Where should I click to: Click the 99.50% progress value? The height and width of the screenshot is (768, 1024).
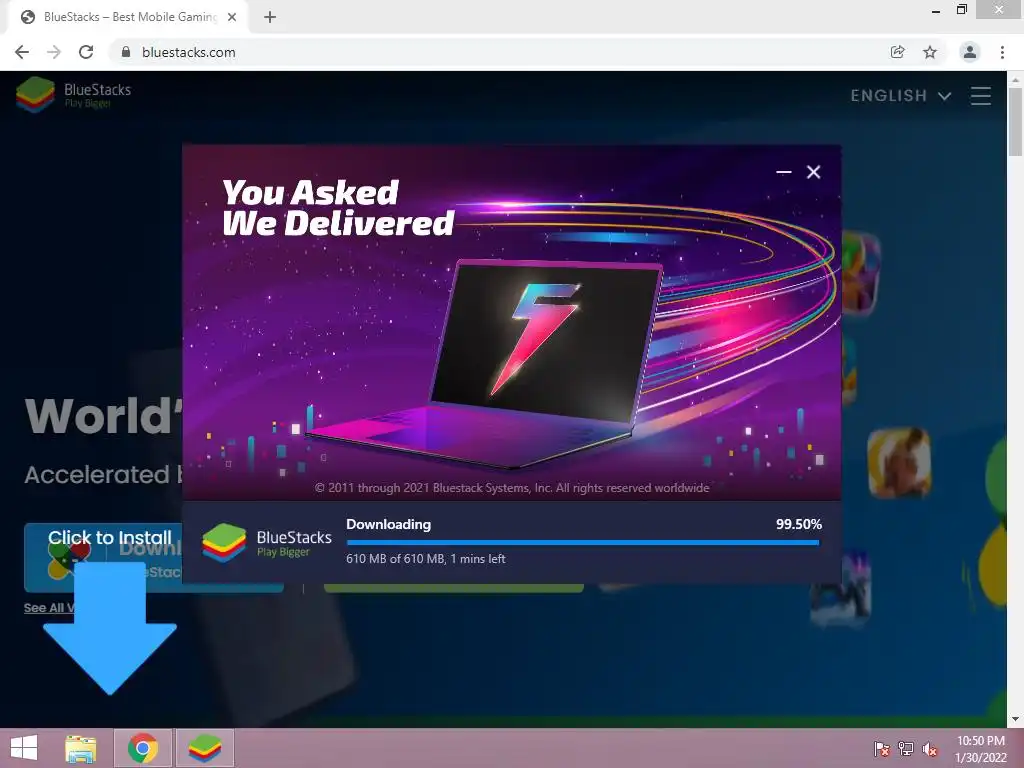(x=799, y=524)
